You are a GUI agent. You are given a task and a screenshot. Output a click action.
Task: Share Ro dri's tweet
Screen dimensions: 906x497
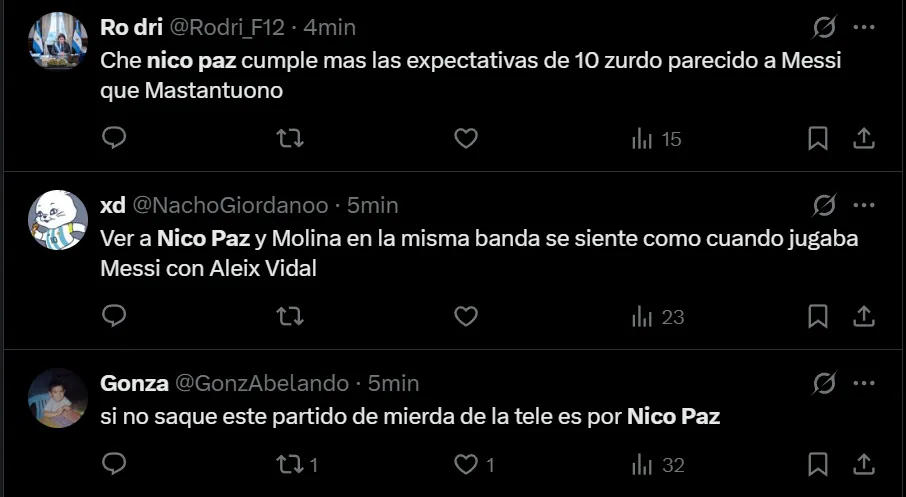[863, 138]
